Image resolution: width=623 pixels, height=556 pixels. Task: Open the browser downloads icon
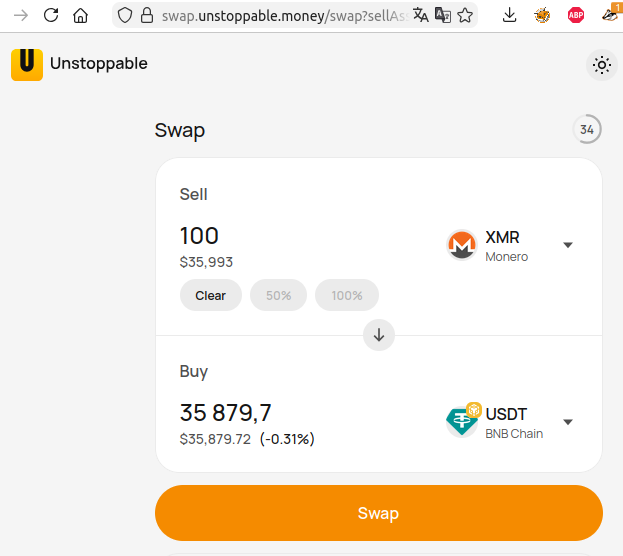[510, 15]
